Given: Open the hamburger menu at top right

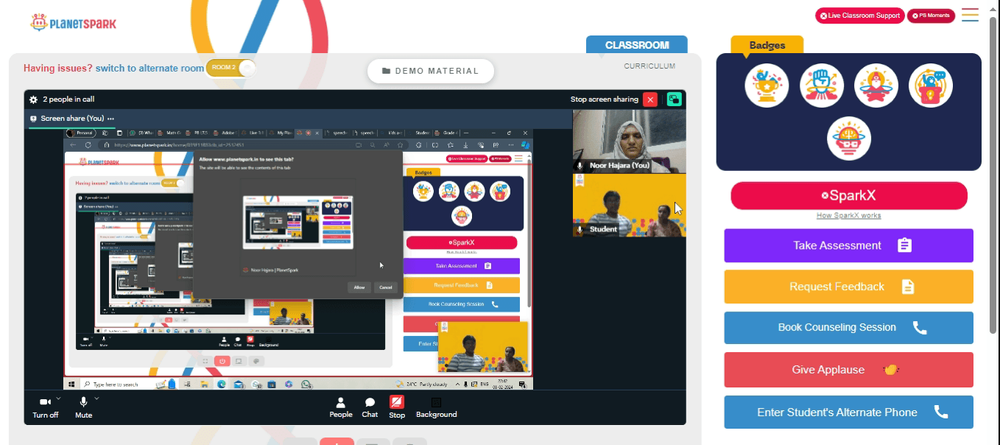Looking at the screenshot, I should pos(970,15).
